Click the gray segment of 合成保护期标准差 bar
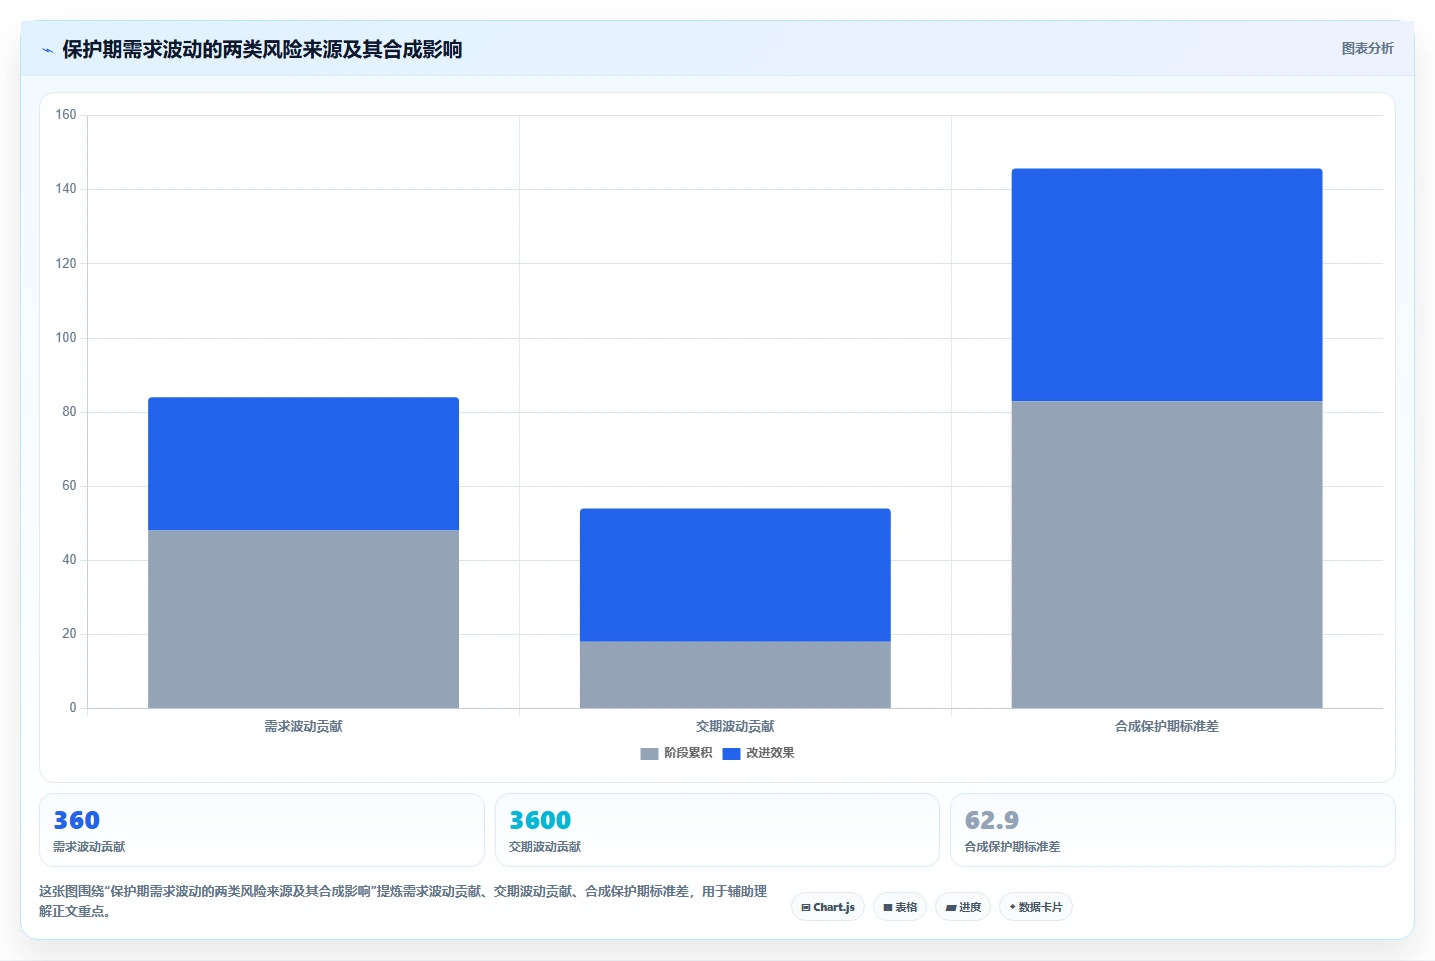 (1167, 555)
